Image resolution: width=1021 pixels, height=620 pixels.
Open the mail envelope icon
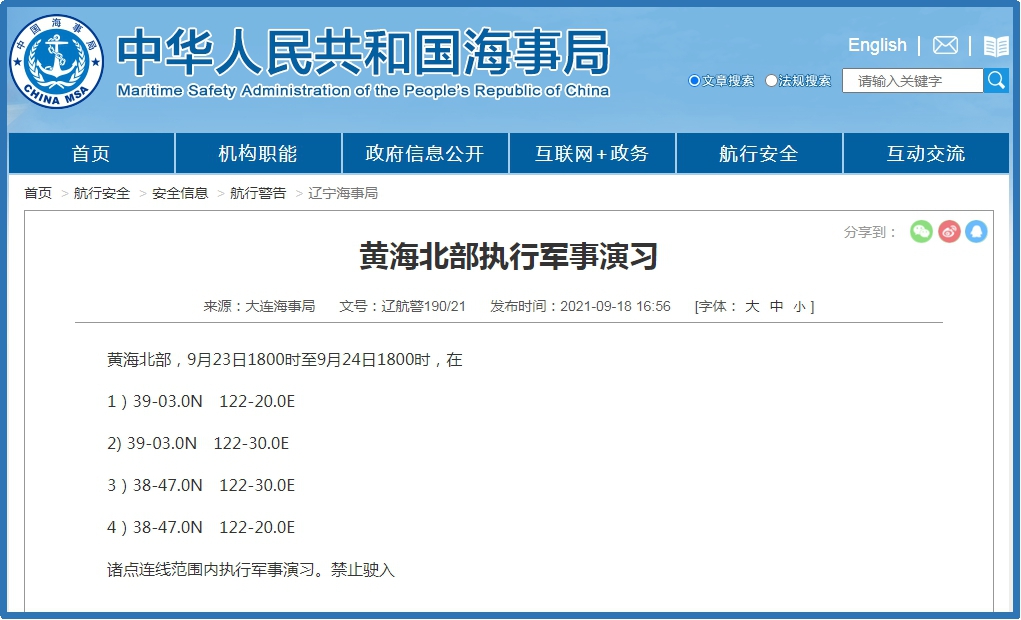(945, 46)
